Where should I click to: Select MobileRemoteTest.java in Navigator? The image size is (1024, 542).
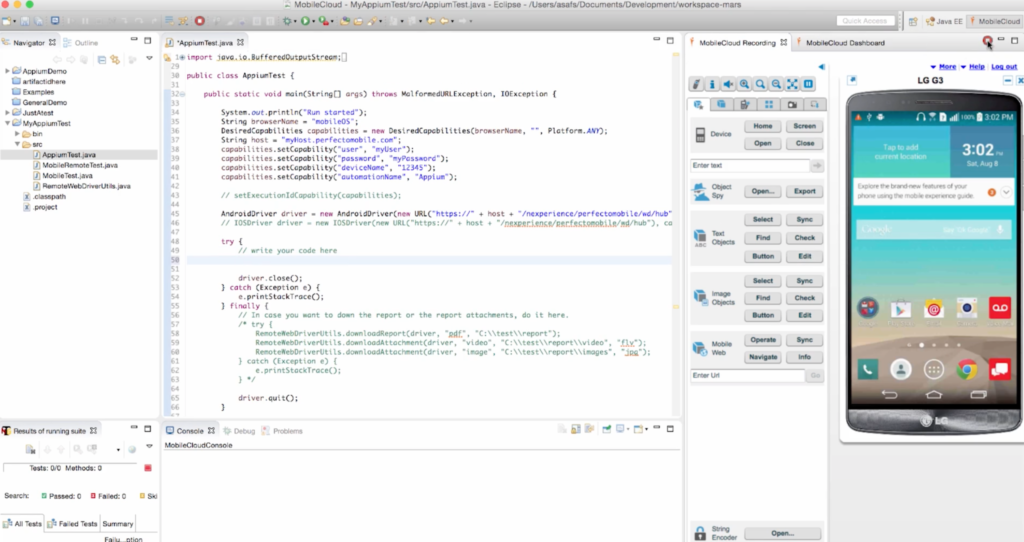point(80,165)
